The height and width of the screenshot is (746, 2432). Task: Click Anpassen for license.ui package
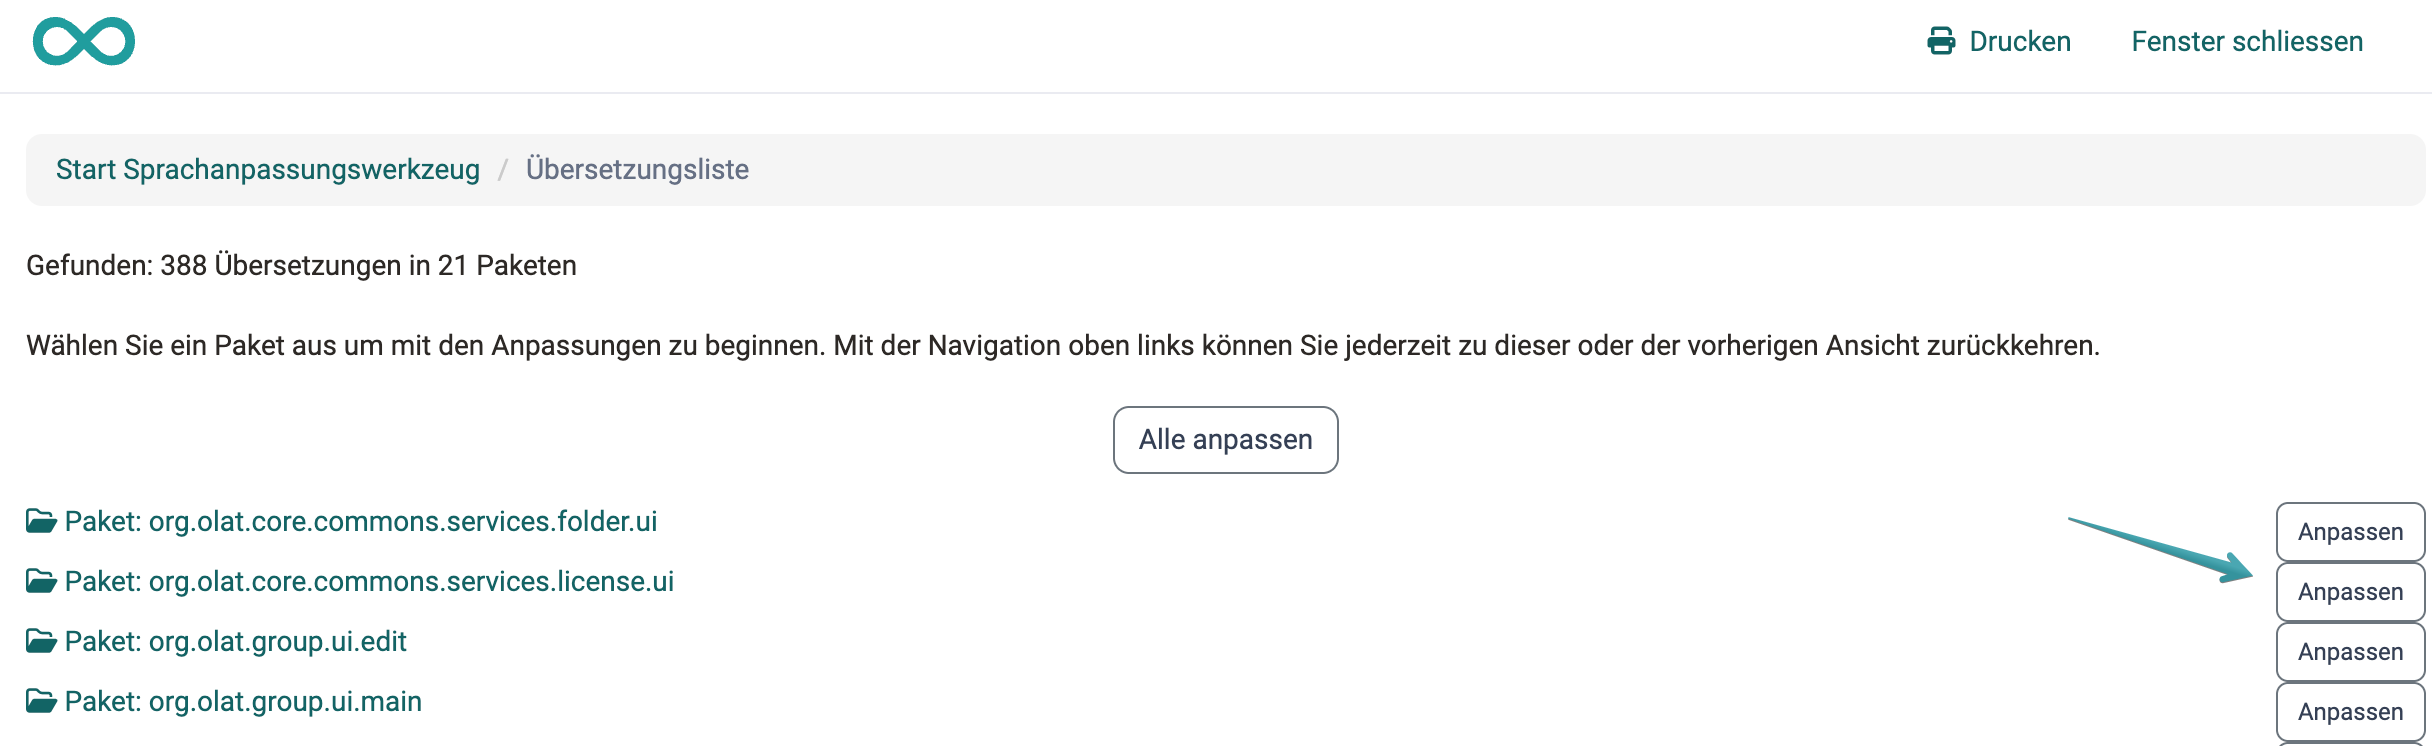click(2351, 592)
